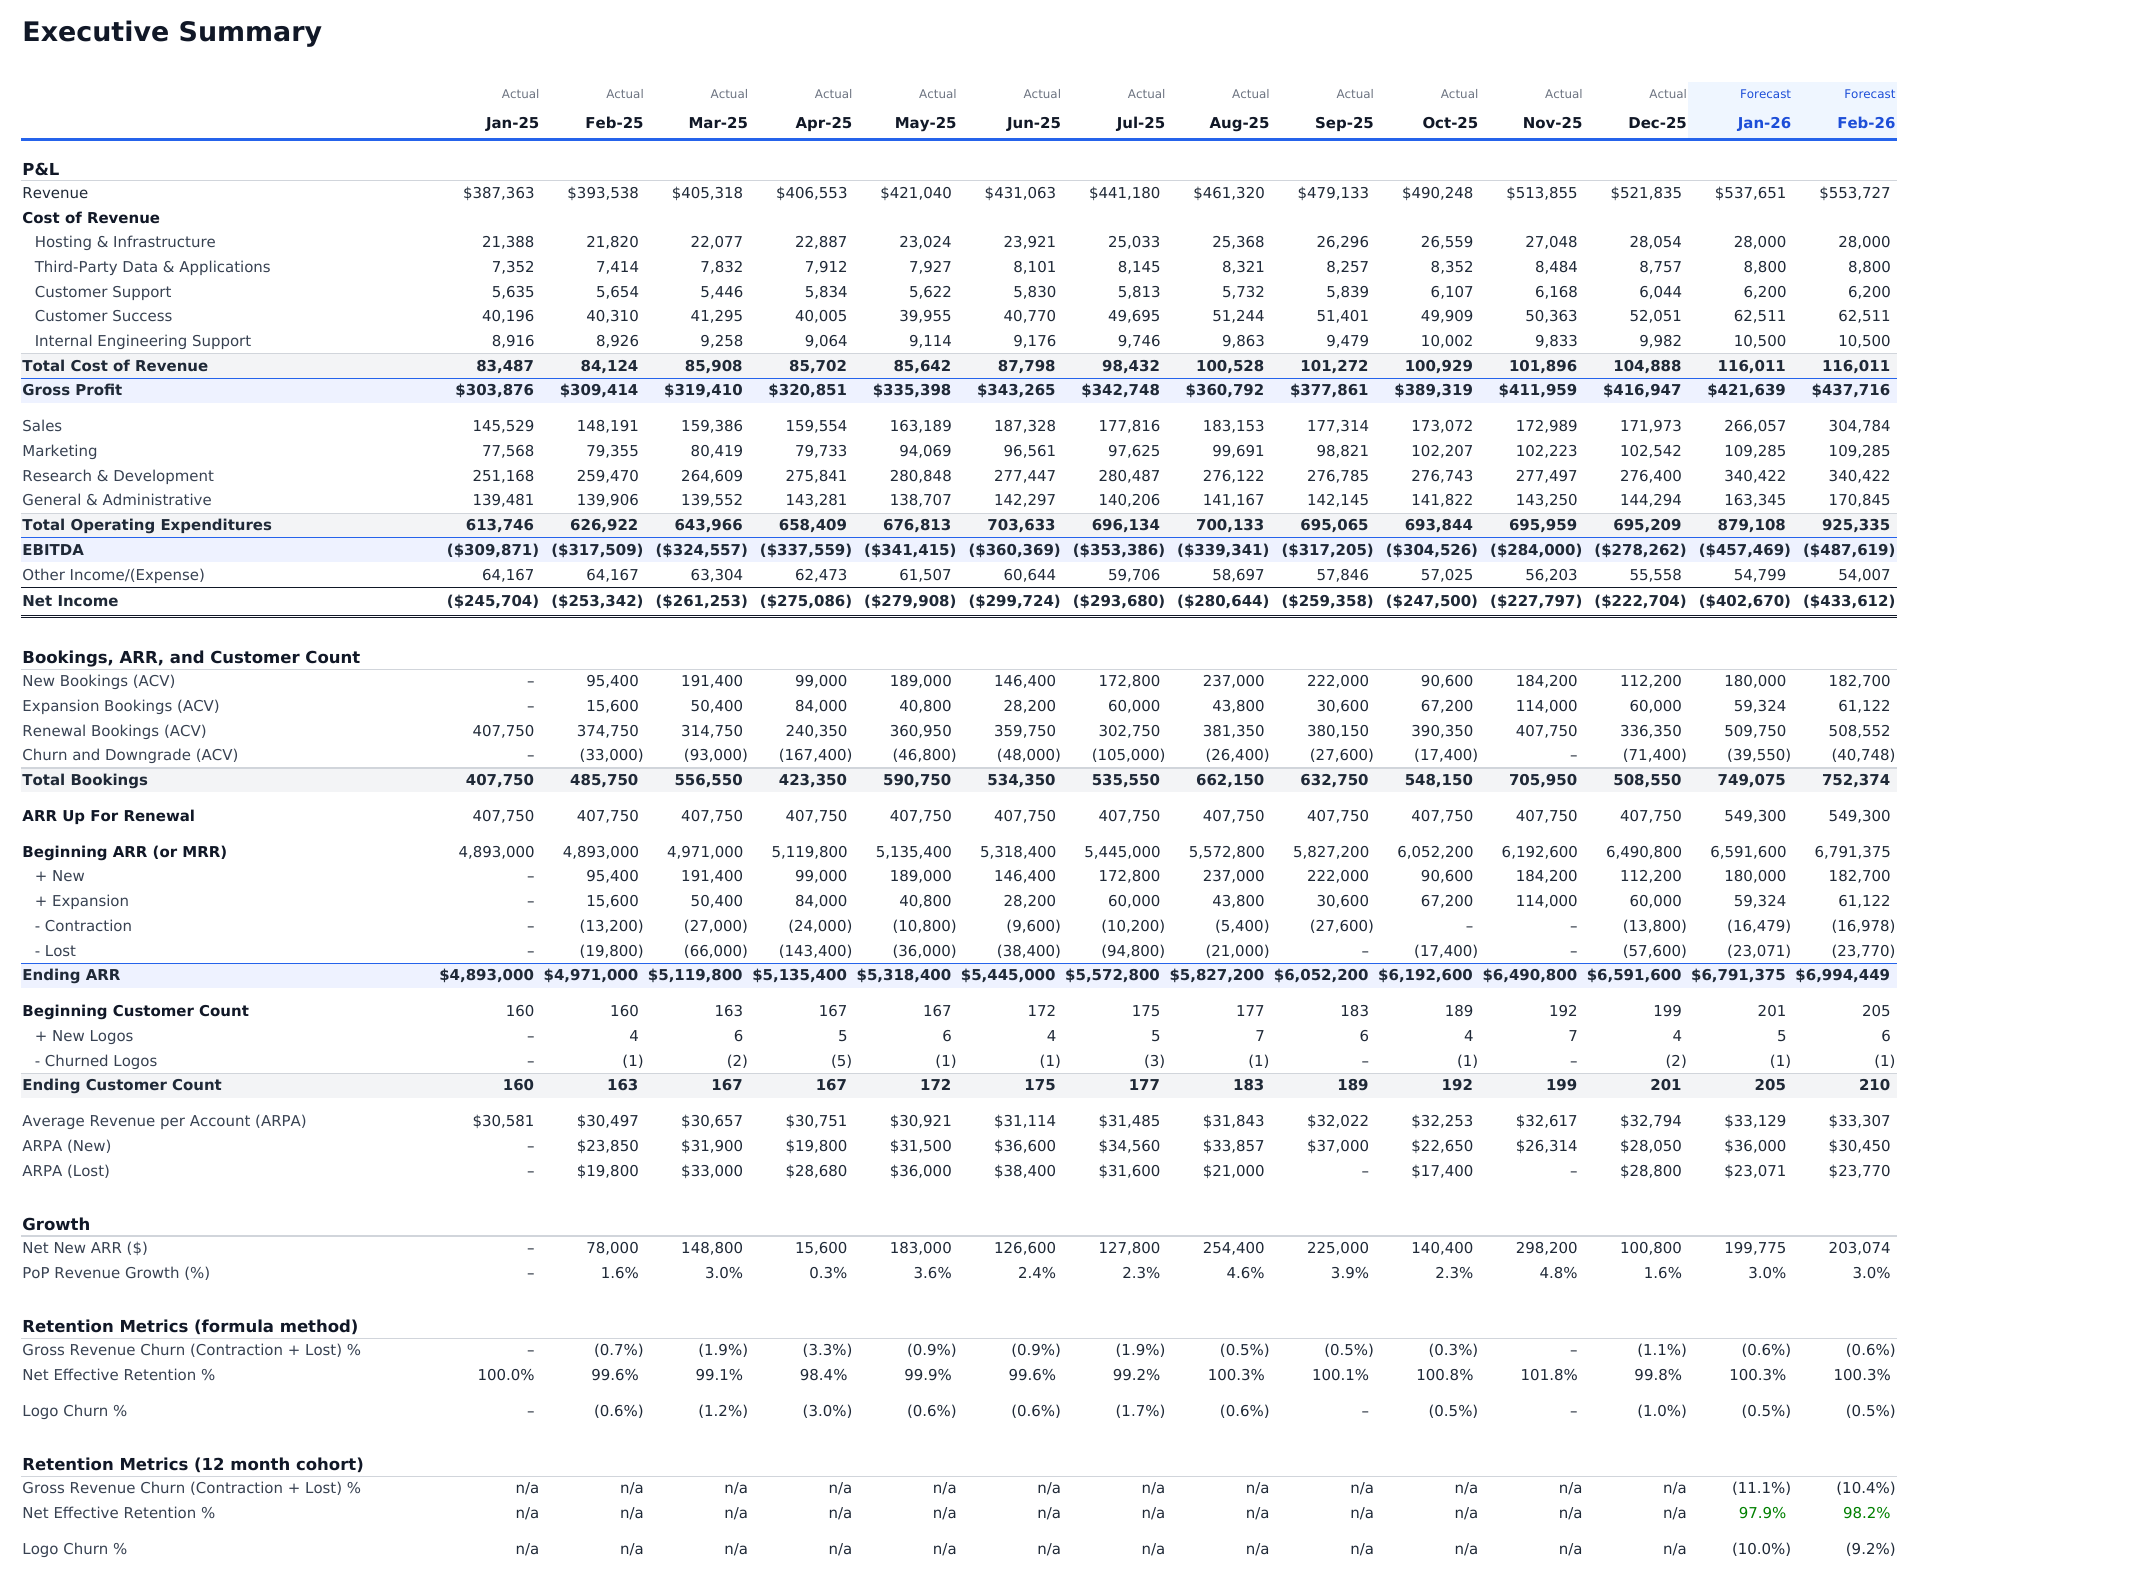This screenshot has height=1580, width=2153.
Task: Click the Net Income row label
Action: click(x=70, y=601)
